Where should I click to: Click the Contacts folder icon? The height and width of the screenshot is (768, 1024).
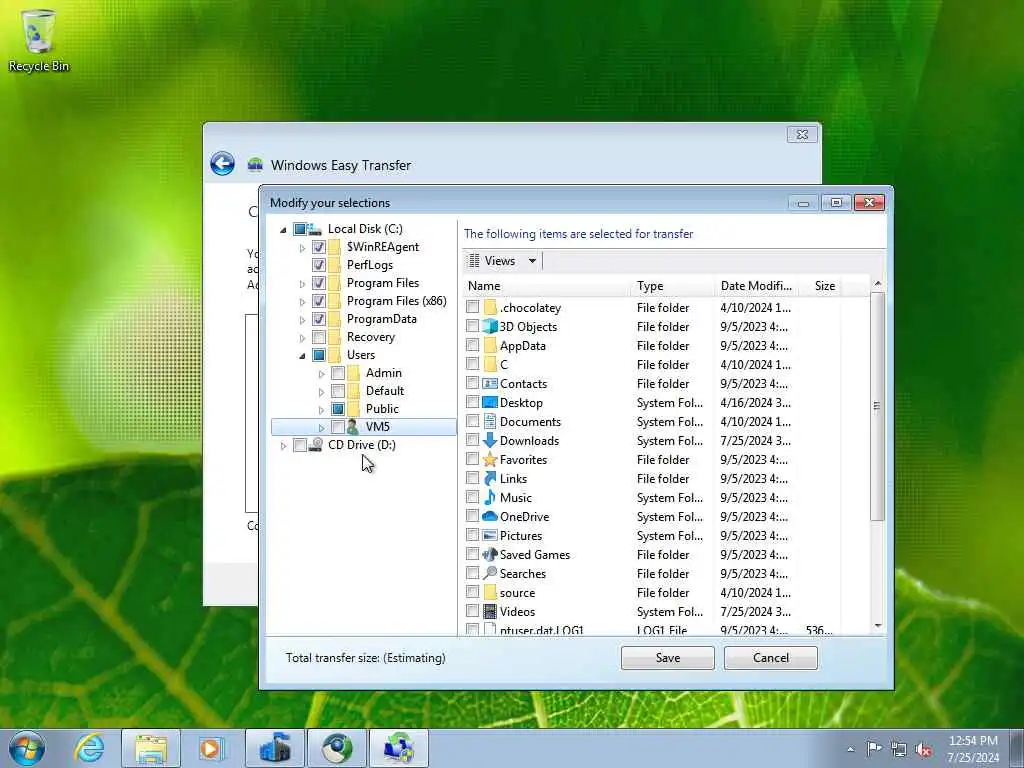490,383
